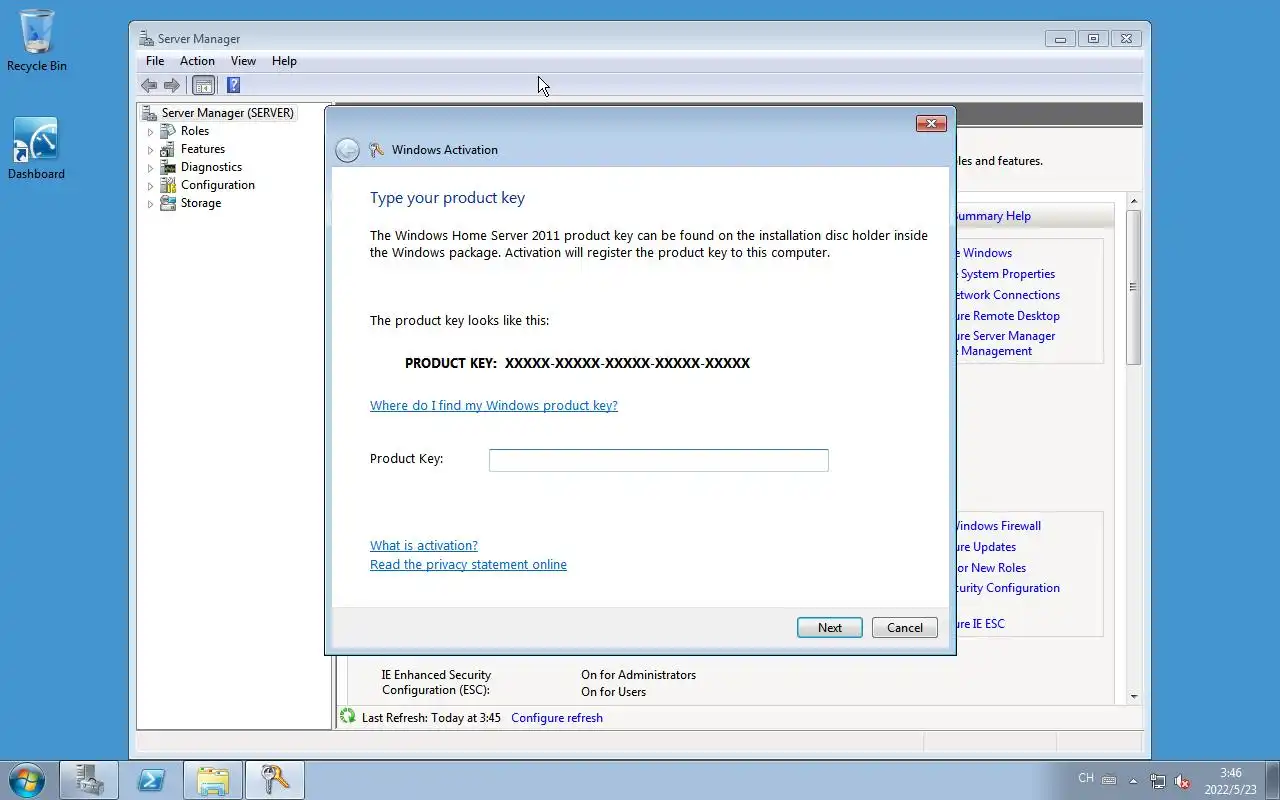Open Server Manager from the taskbar
Viewport: 1280px width, 800px height.
click(x=89, y=780)
